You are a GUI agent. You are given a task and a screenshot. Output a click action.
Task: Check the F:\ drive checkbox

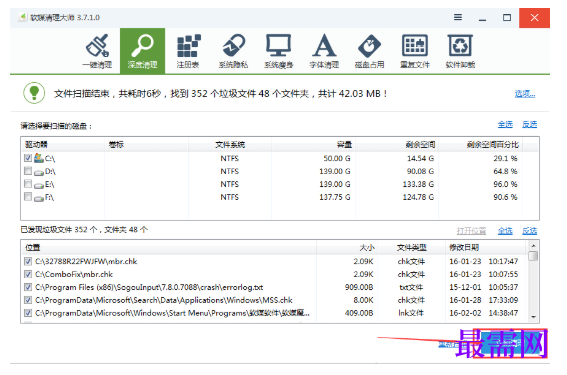(28, 196)
